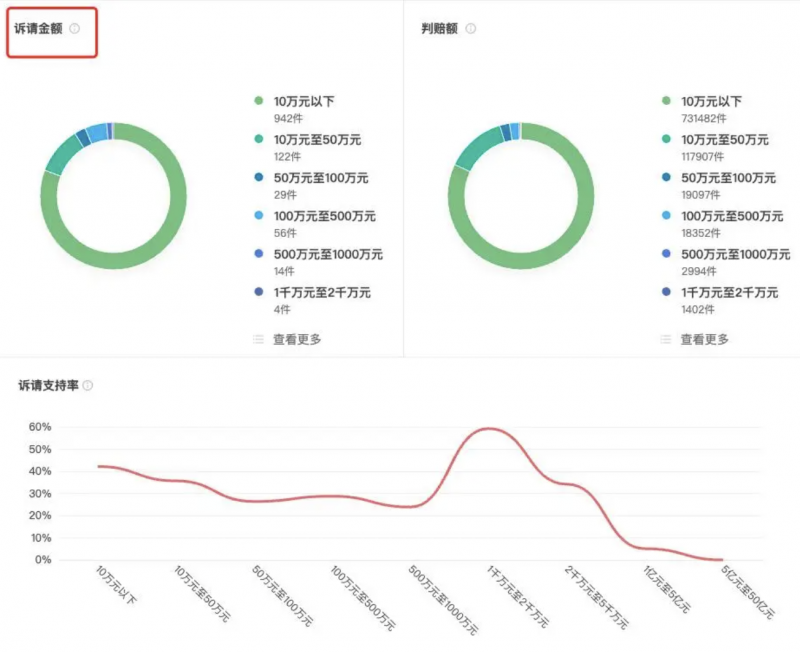The image size is (800, 652).
Task: Expand 查看更多 under 诉请金额 legend
Action: (x=297, y=339)
